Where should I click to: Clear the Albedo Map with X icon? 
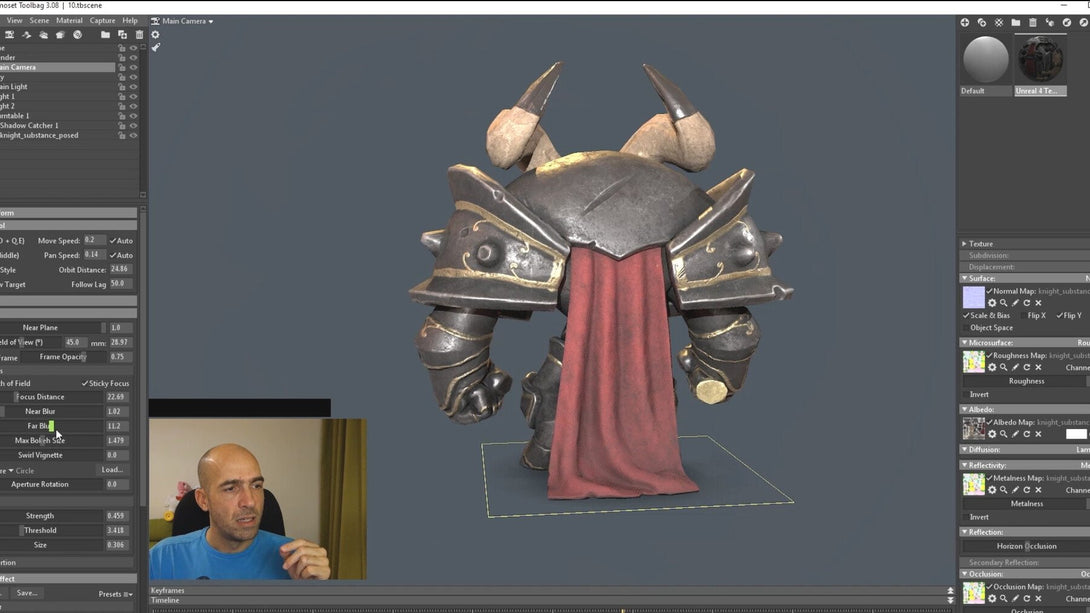tap(1038, 434)
